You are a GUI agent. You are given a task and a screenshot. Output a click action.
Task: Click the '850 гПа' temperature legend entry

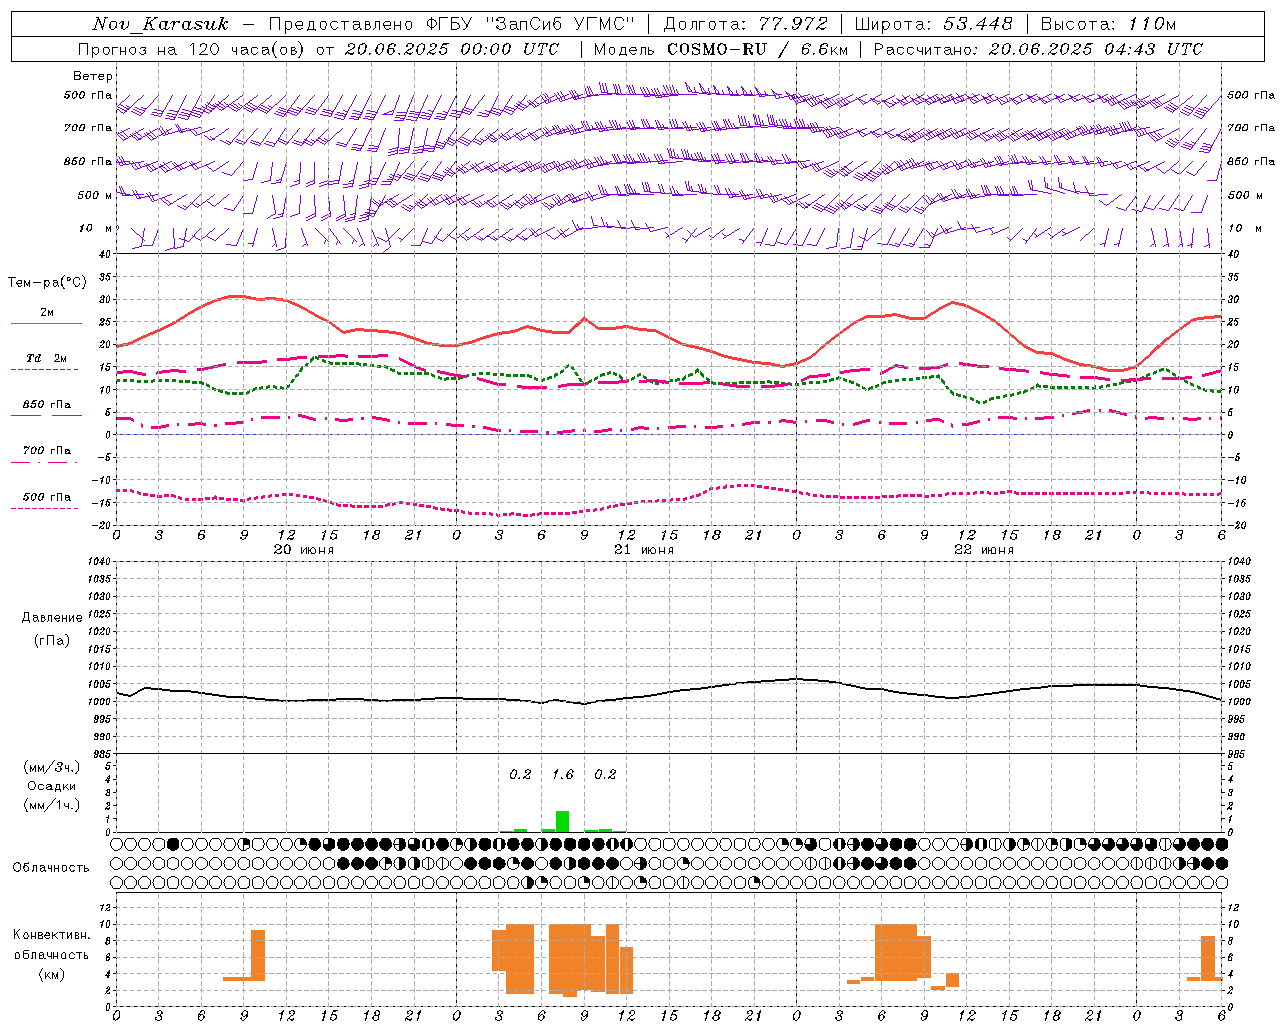click(x=46, y=405)
